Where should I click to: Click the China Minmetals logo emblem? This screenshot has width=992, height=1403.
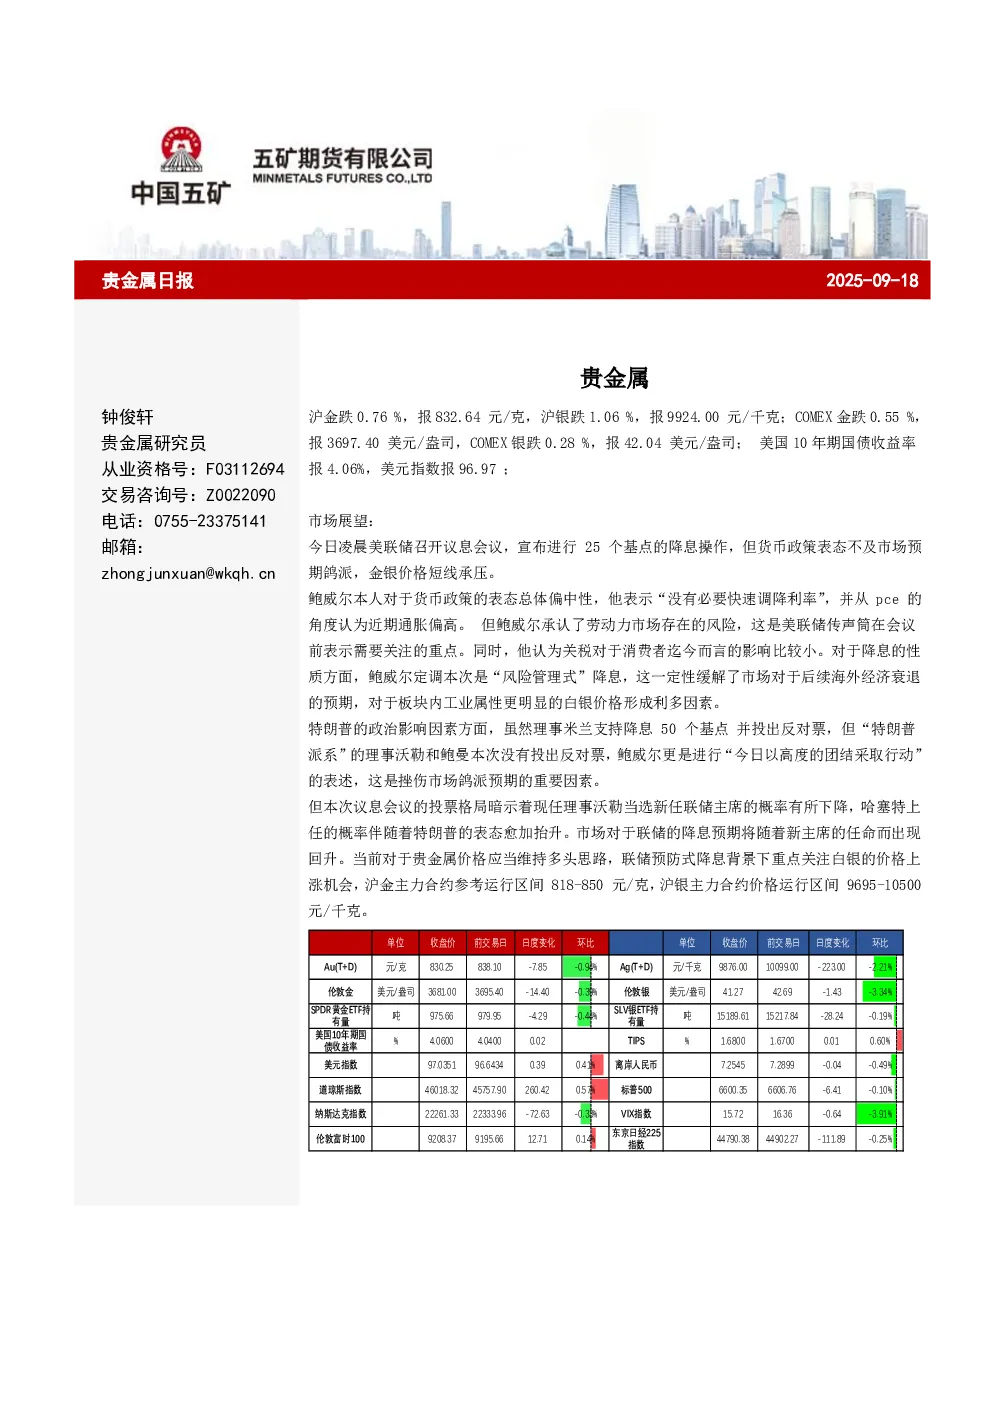click(181, 151)
